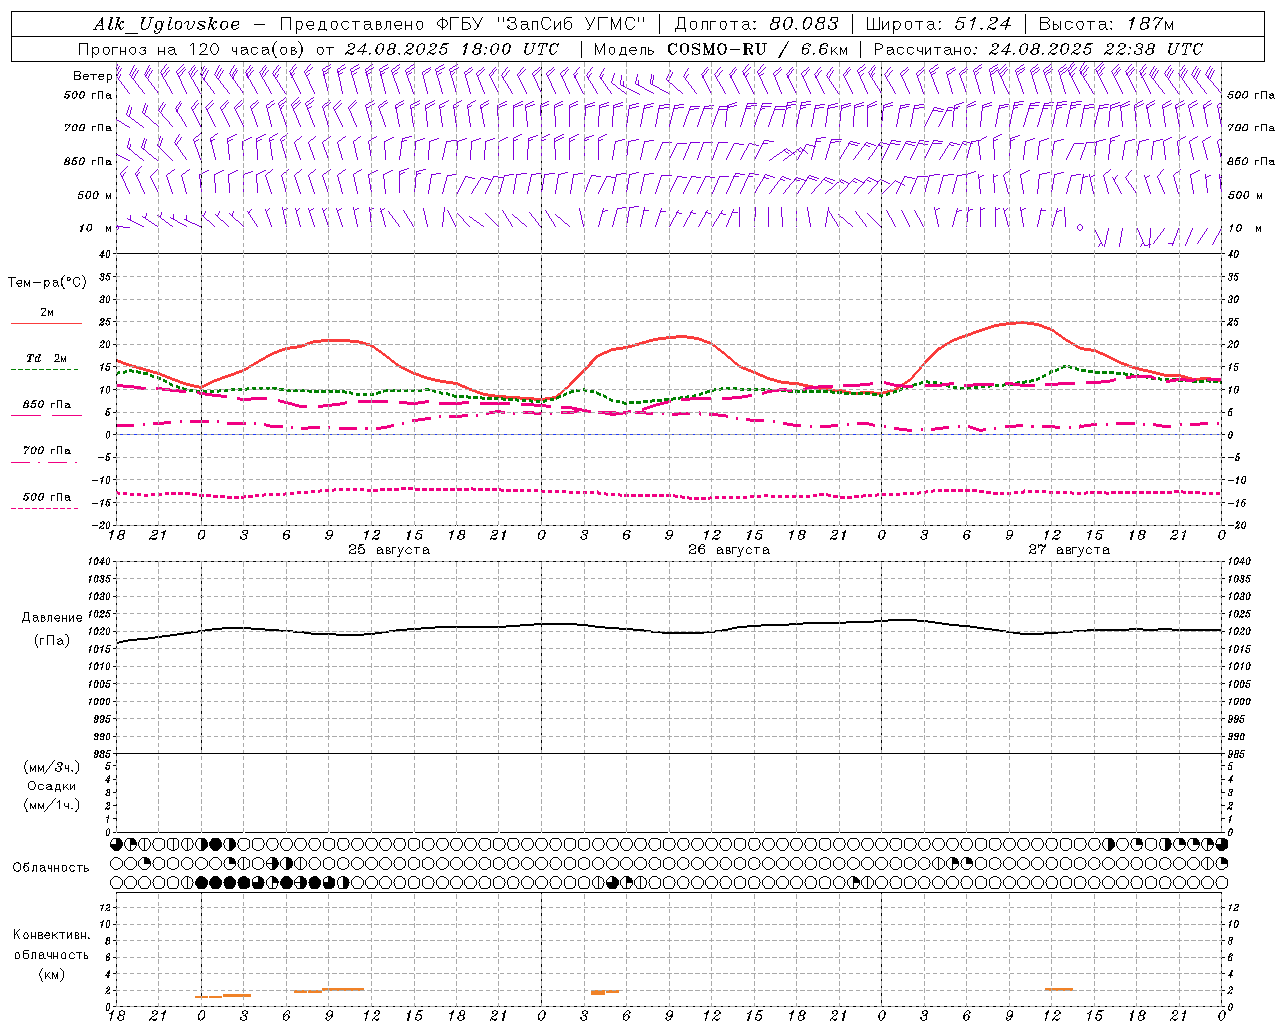Click the elevation text "Высота: 187м"

tap(1107, 24)
